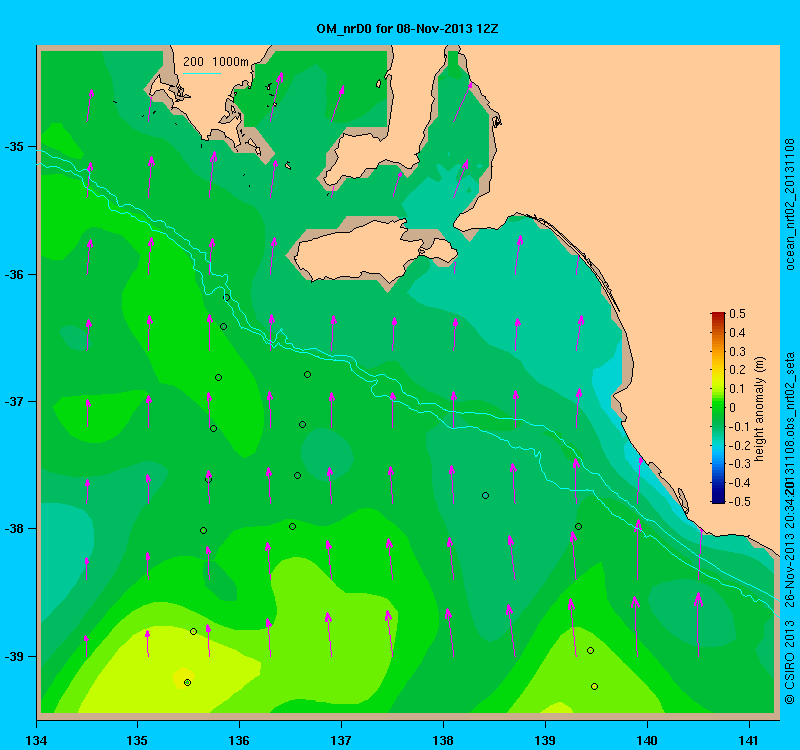Click the "134" longitude tick label
The width and height of the screenshot is (800, 750).
pyautogui.click(x=36, y=740)
